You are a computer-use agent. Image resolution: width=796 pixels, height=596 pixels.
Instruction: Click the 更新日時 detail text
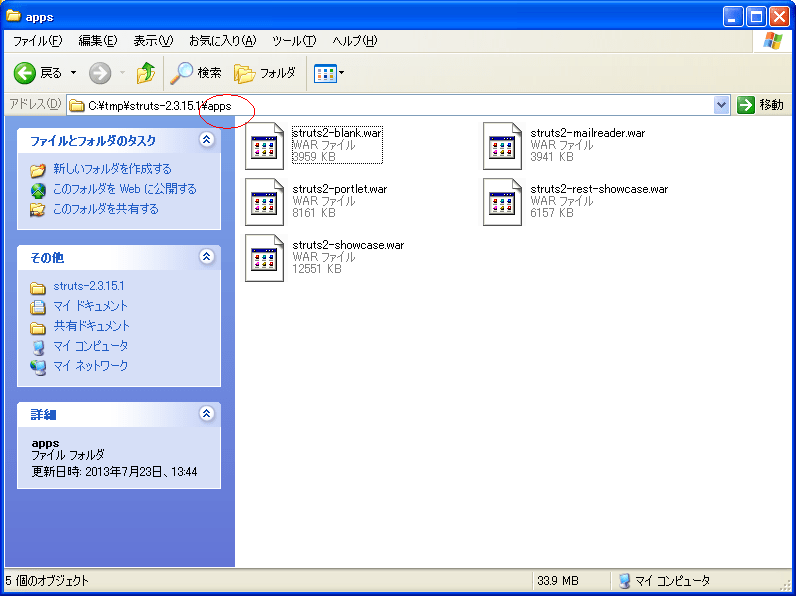point(114,472)
